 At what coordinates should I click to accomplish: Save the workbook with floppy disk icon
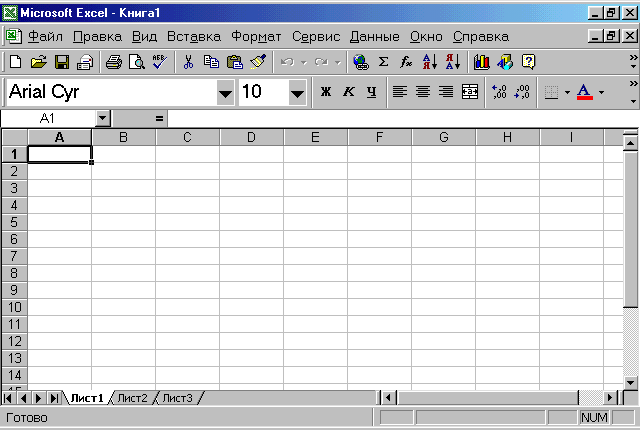coord(62,62)
